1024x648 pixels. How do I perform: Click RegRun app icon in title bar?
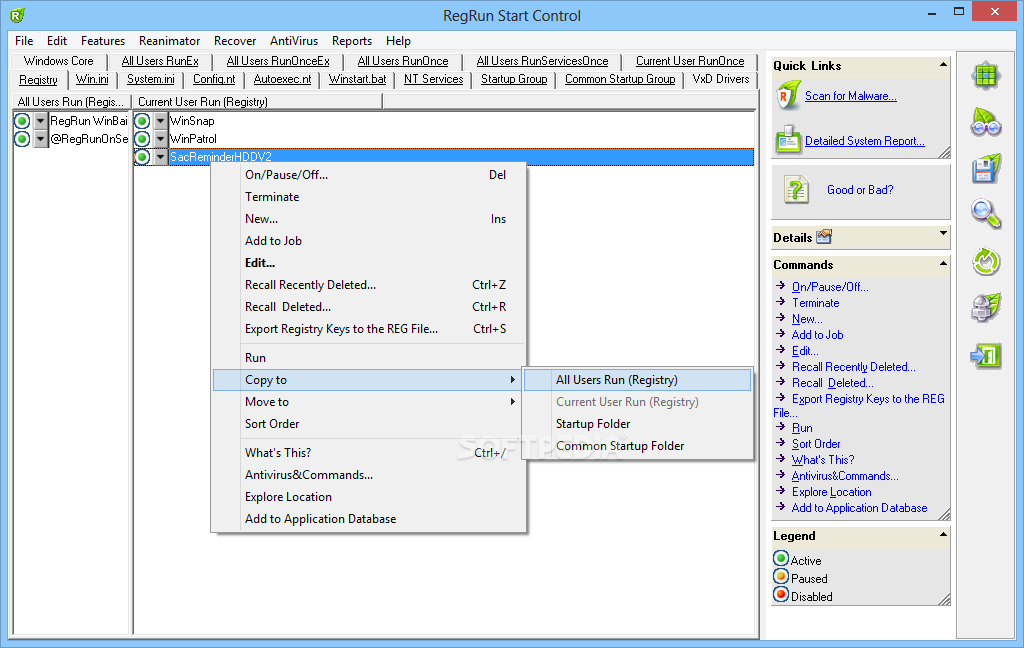(18, 15)
